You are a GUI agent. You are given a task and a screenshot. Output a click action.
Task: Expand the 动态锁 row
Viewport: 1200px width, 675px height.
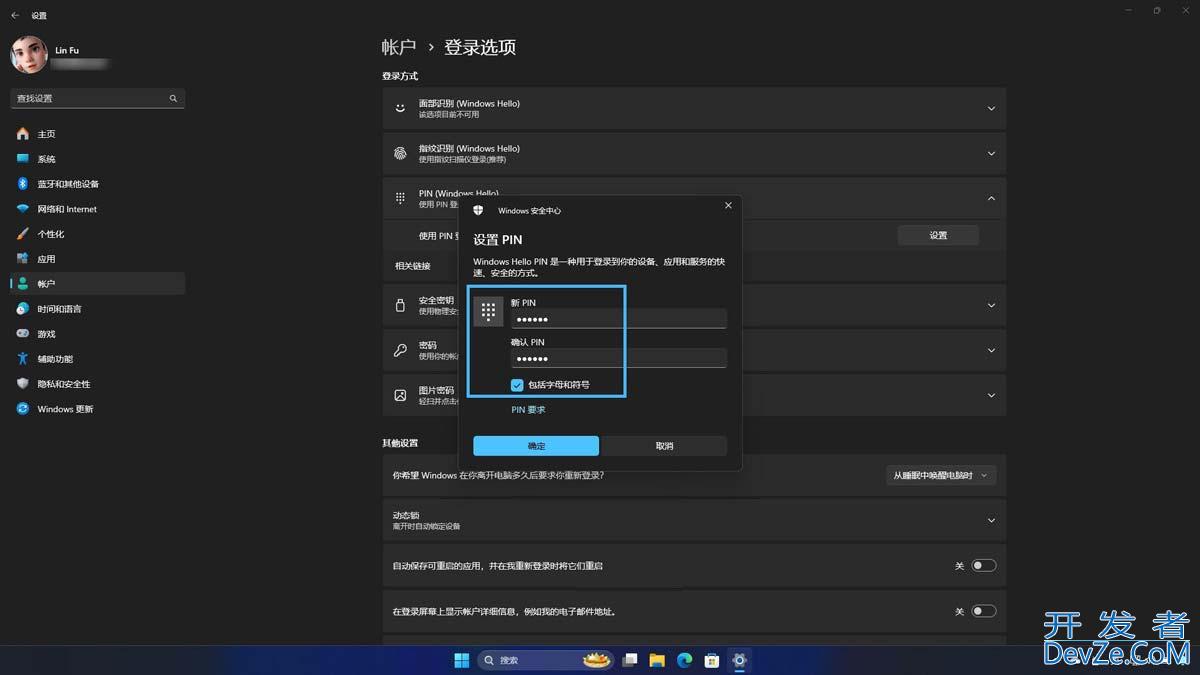(x=694, y=520)
